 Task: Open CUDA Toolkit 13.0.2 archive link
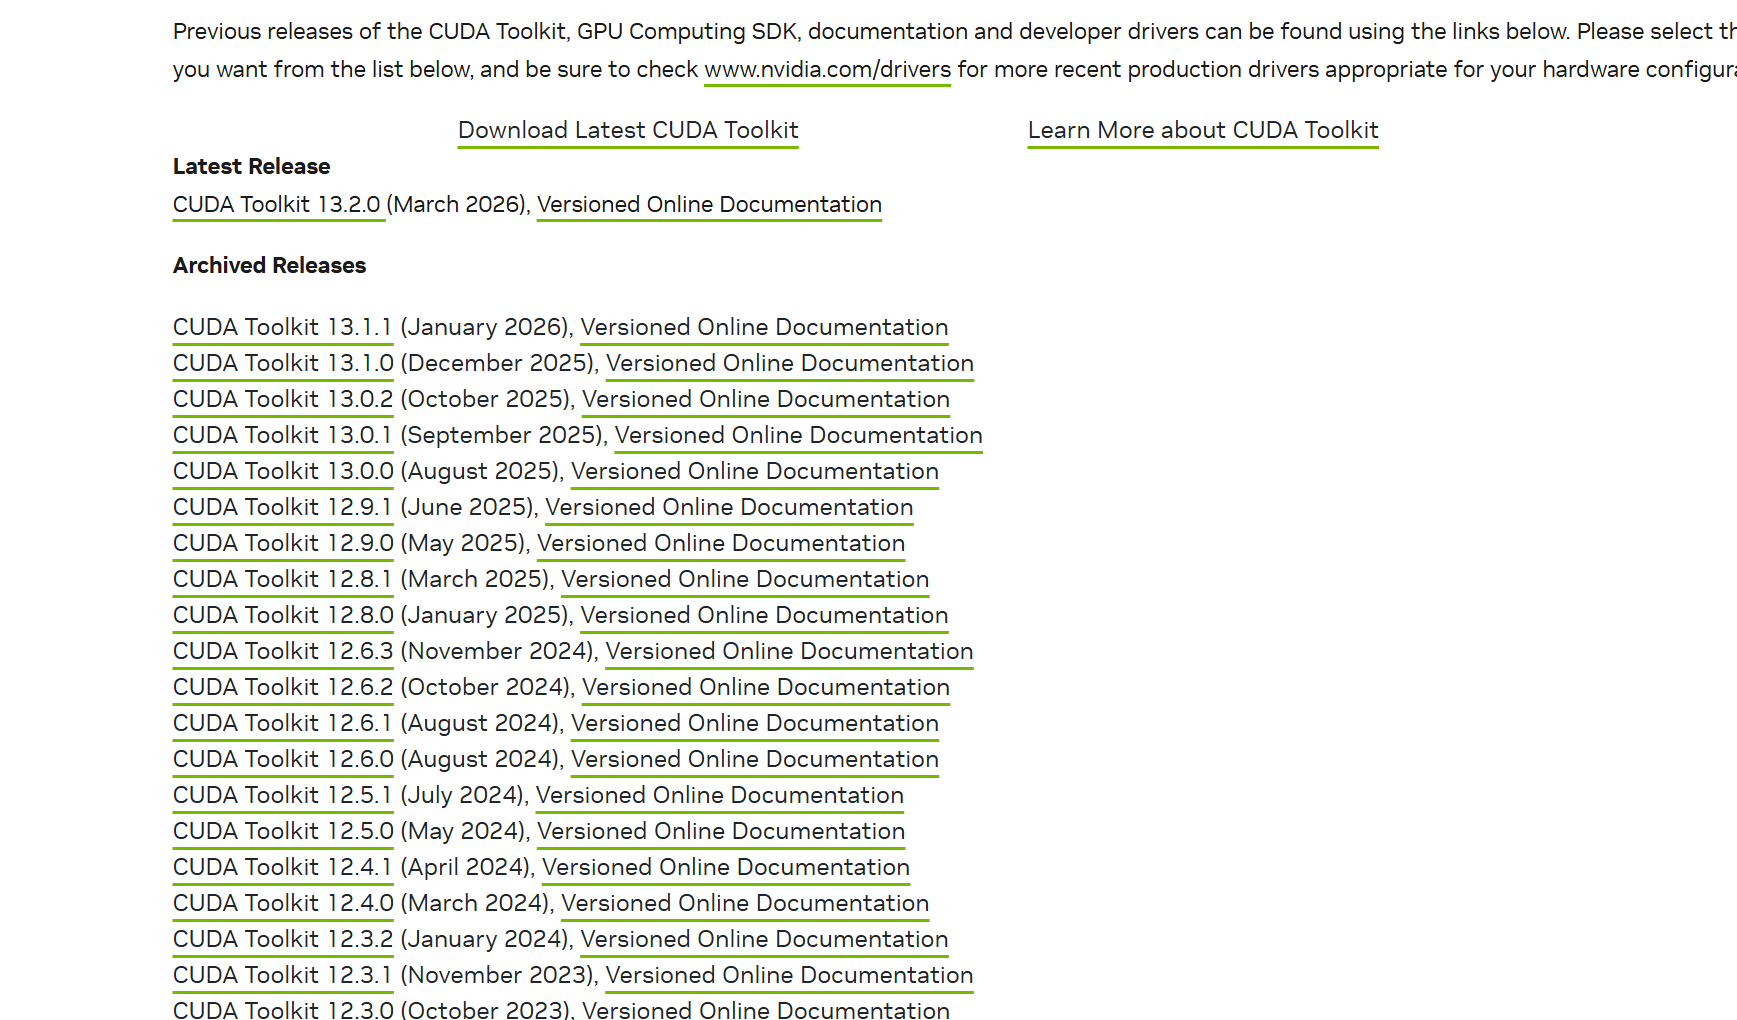click(x=283, y=400)
